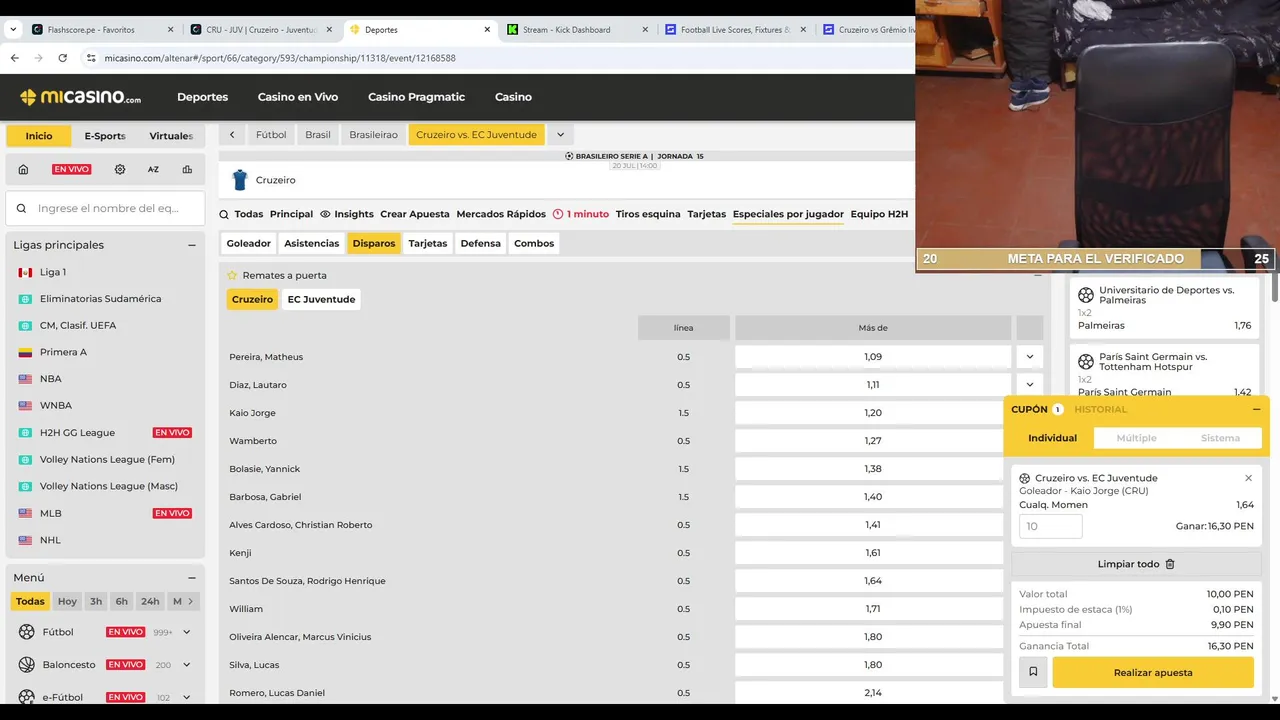The height and width of the screenshot is (720, 1280).
Task: Go back with the breadcrumb left arrow
Action: point(232,134)
